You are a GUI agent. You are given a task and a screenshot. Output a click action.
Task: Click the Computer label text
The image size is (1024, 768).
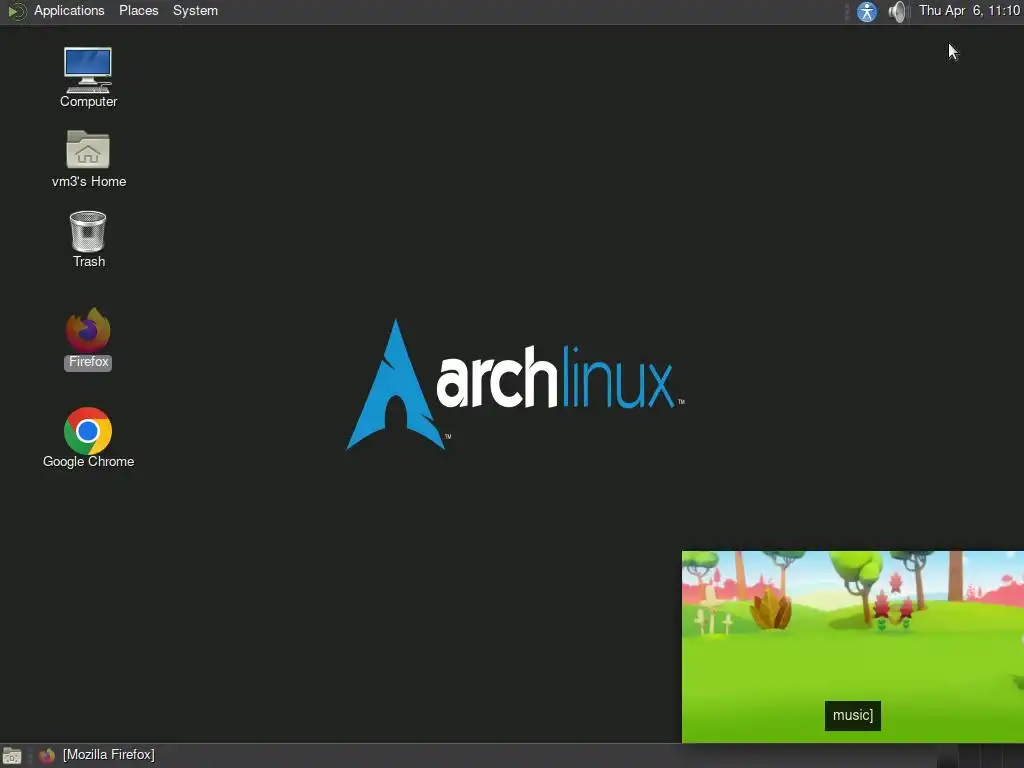[89, 102]
